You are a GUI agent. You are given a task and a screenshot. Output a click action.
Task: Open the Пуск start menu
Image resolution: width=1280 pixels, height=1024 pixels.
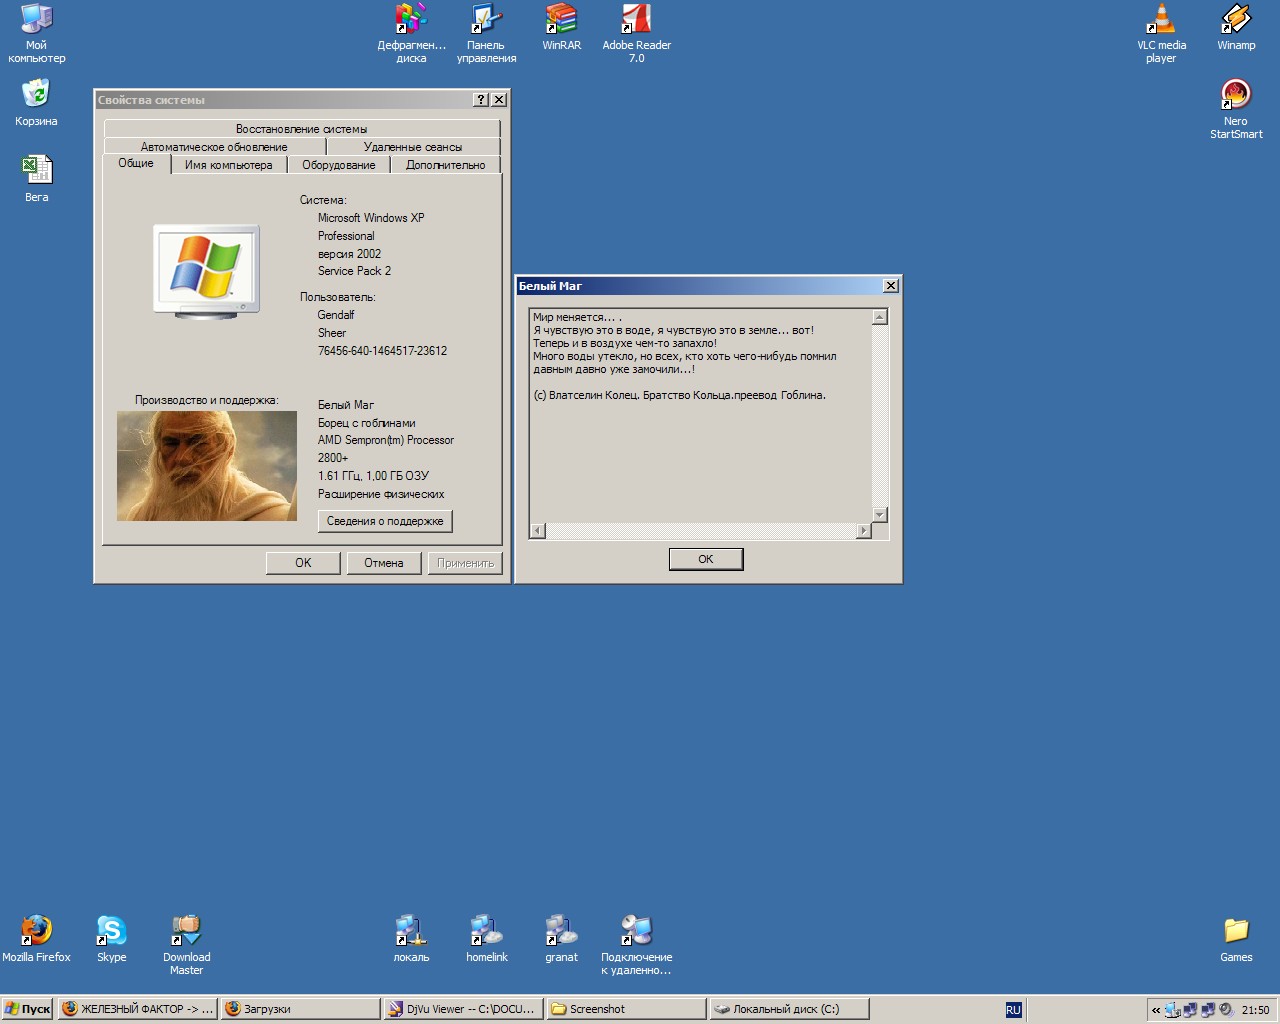coord(27,1010)
